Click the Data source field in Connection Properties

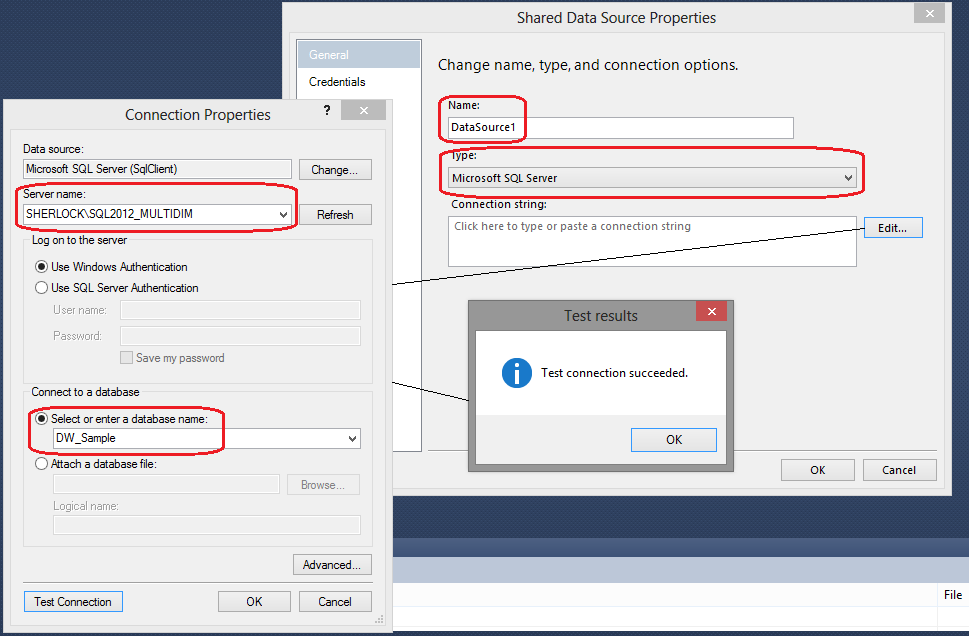[x=158, y=169]
